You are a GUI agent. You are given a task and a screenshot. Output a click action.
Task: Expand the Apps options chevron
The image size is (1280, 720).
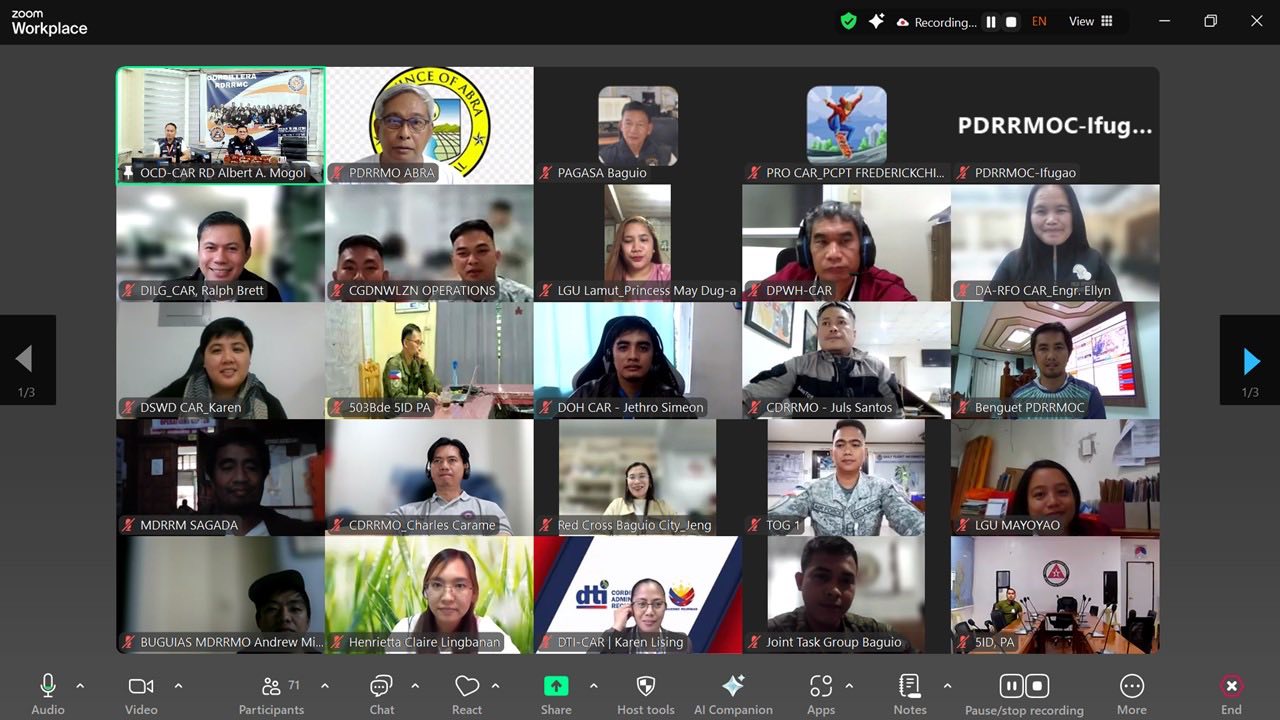tap(849, 686)
